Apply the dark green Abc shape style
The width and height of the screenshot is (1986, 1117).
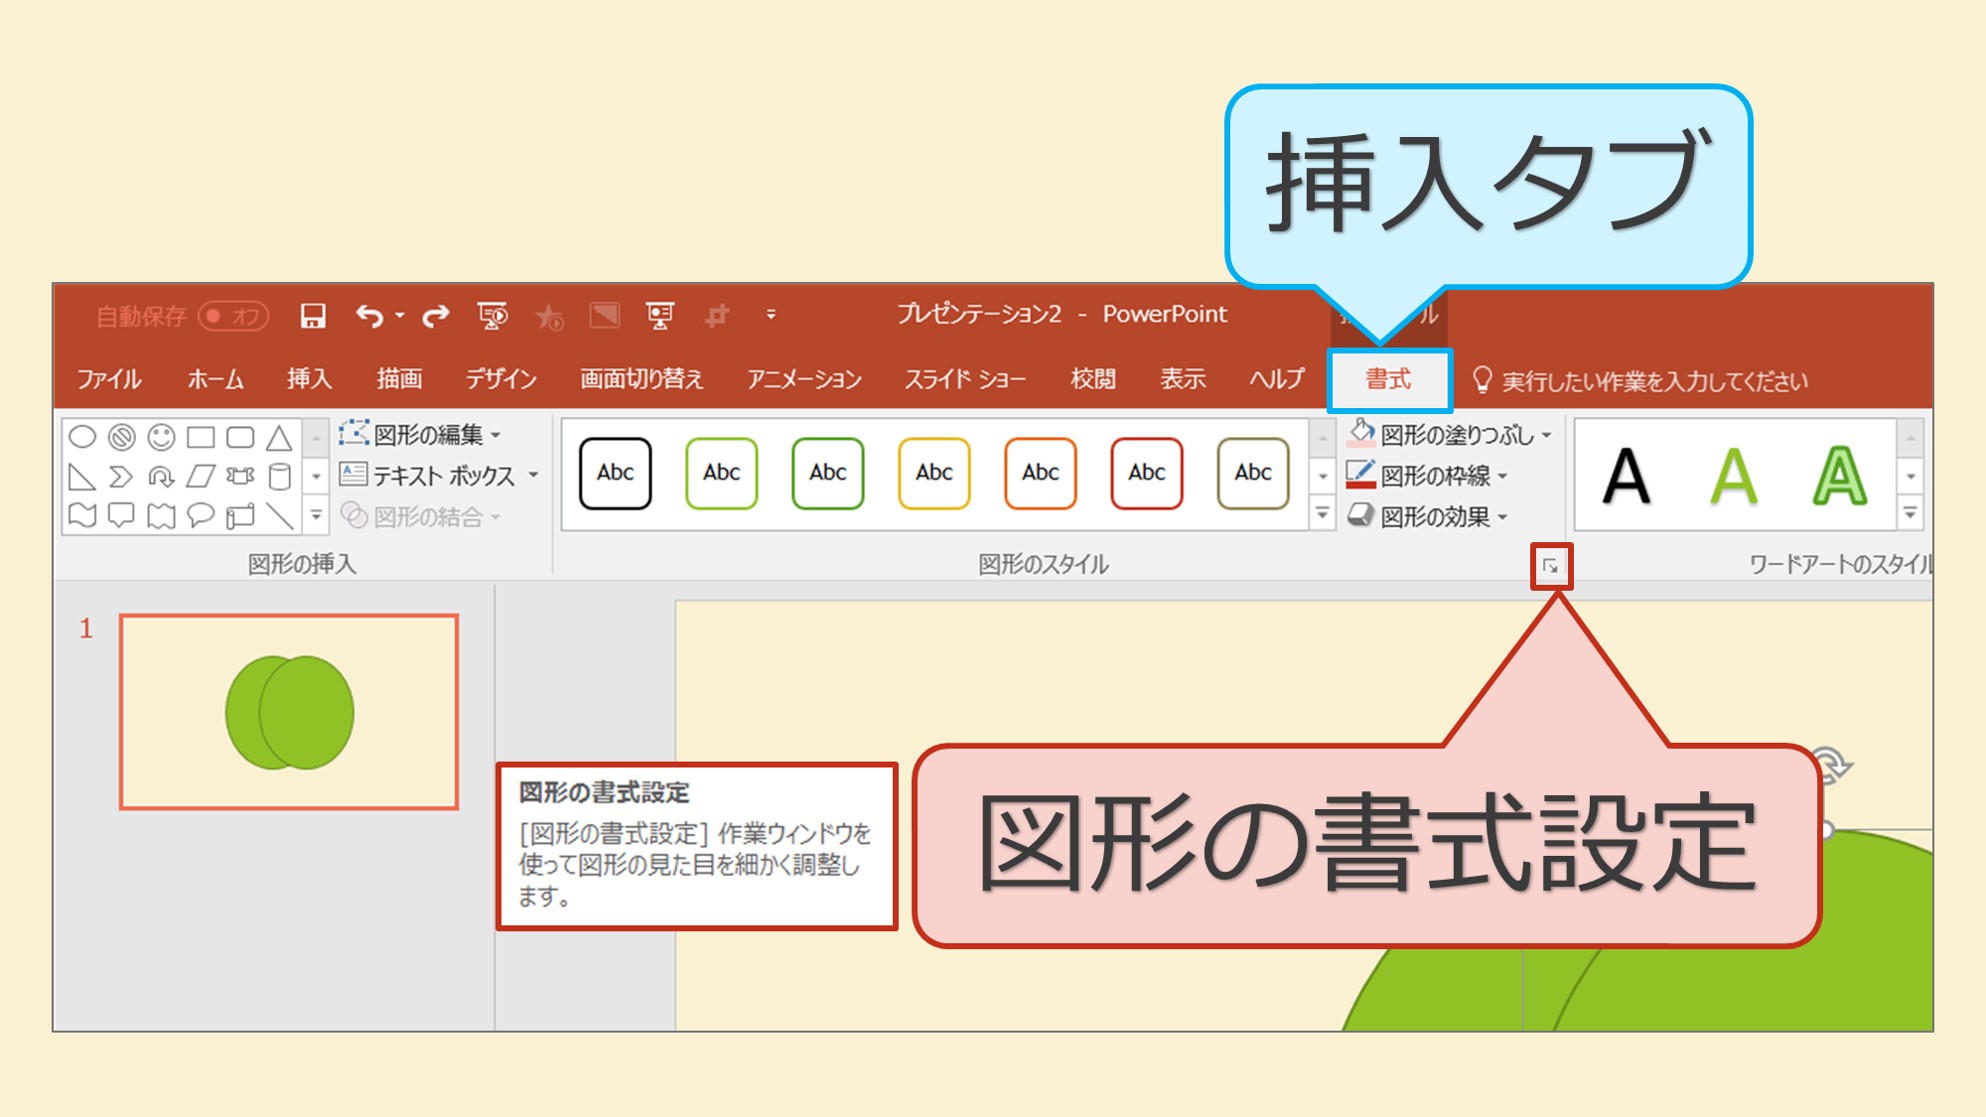pos(827,473)
